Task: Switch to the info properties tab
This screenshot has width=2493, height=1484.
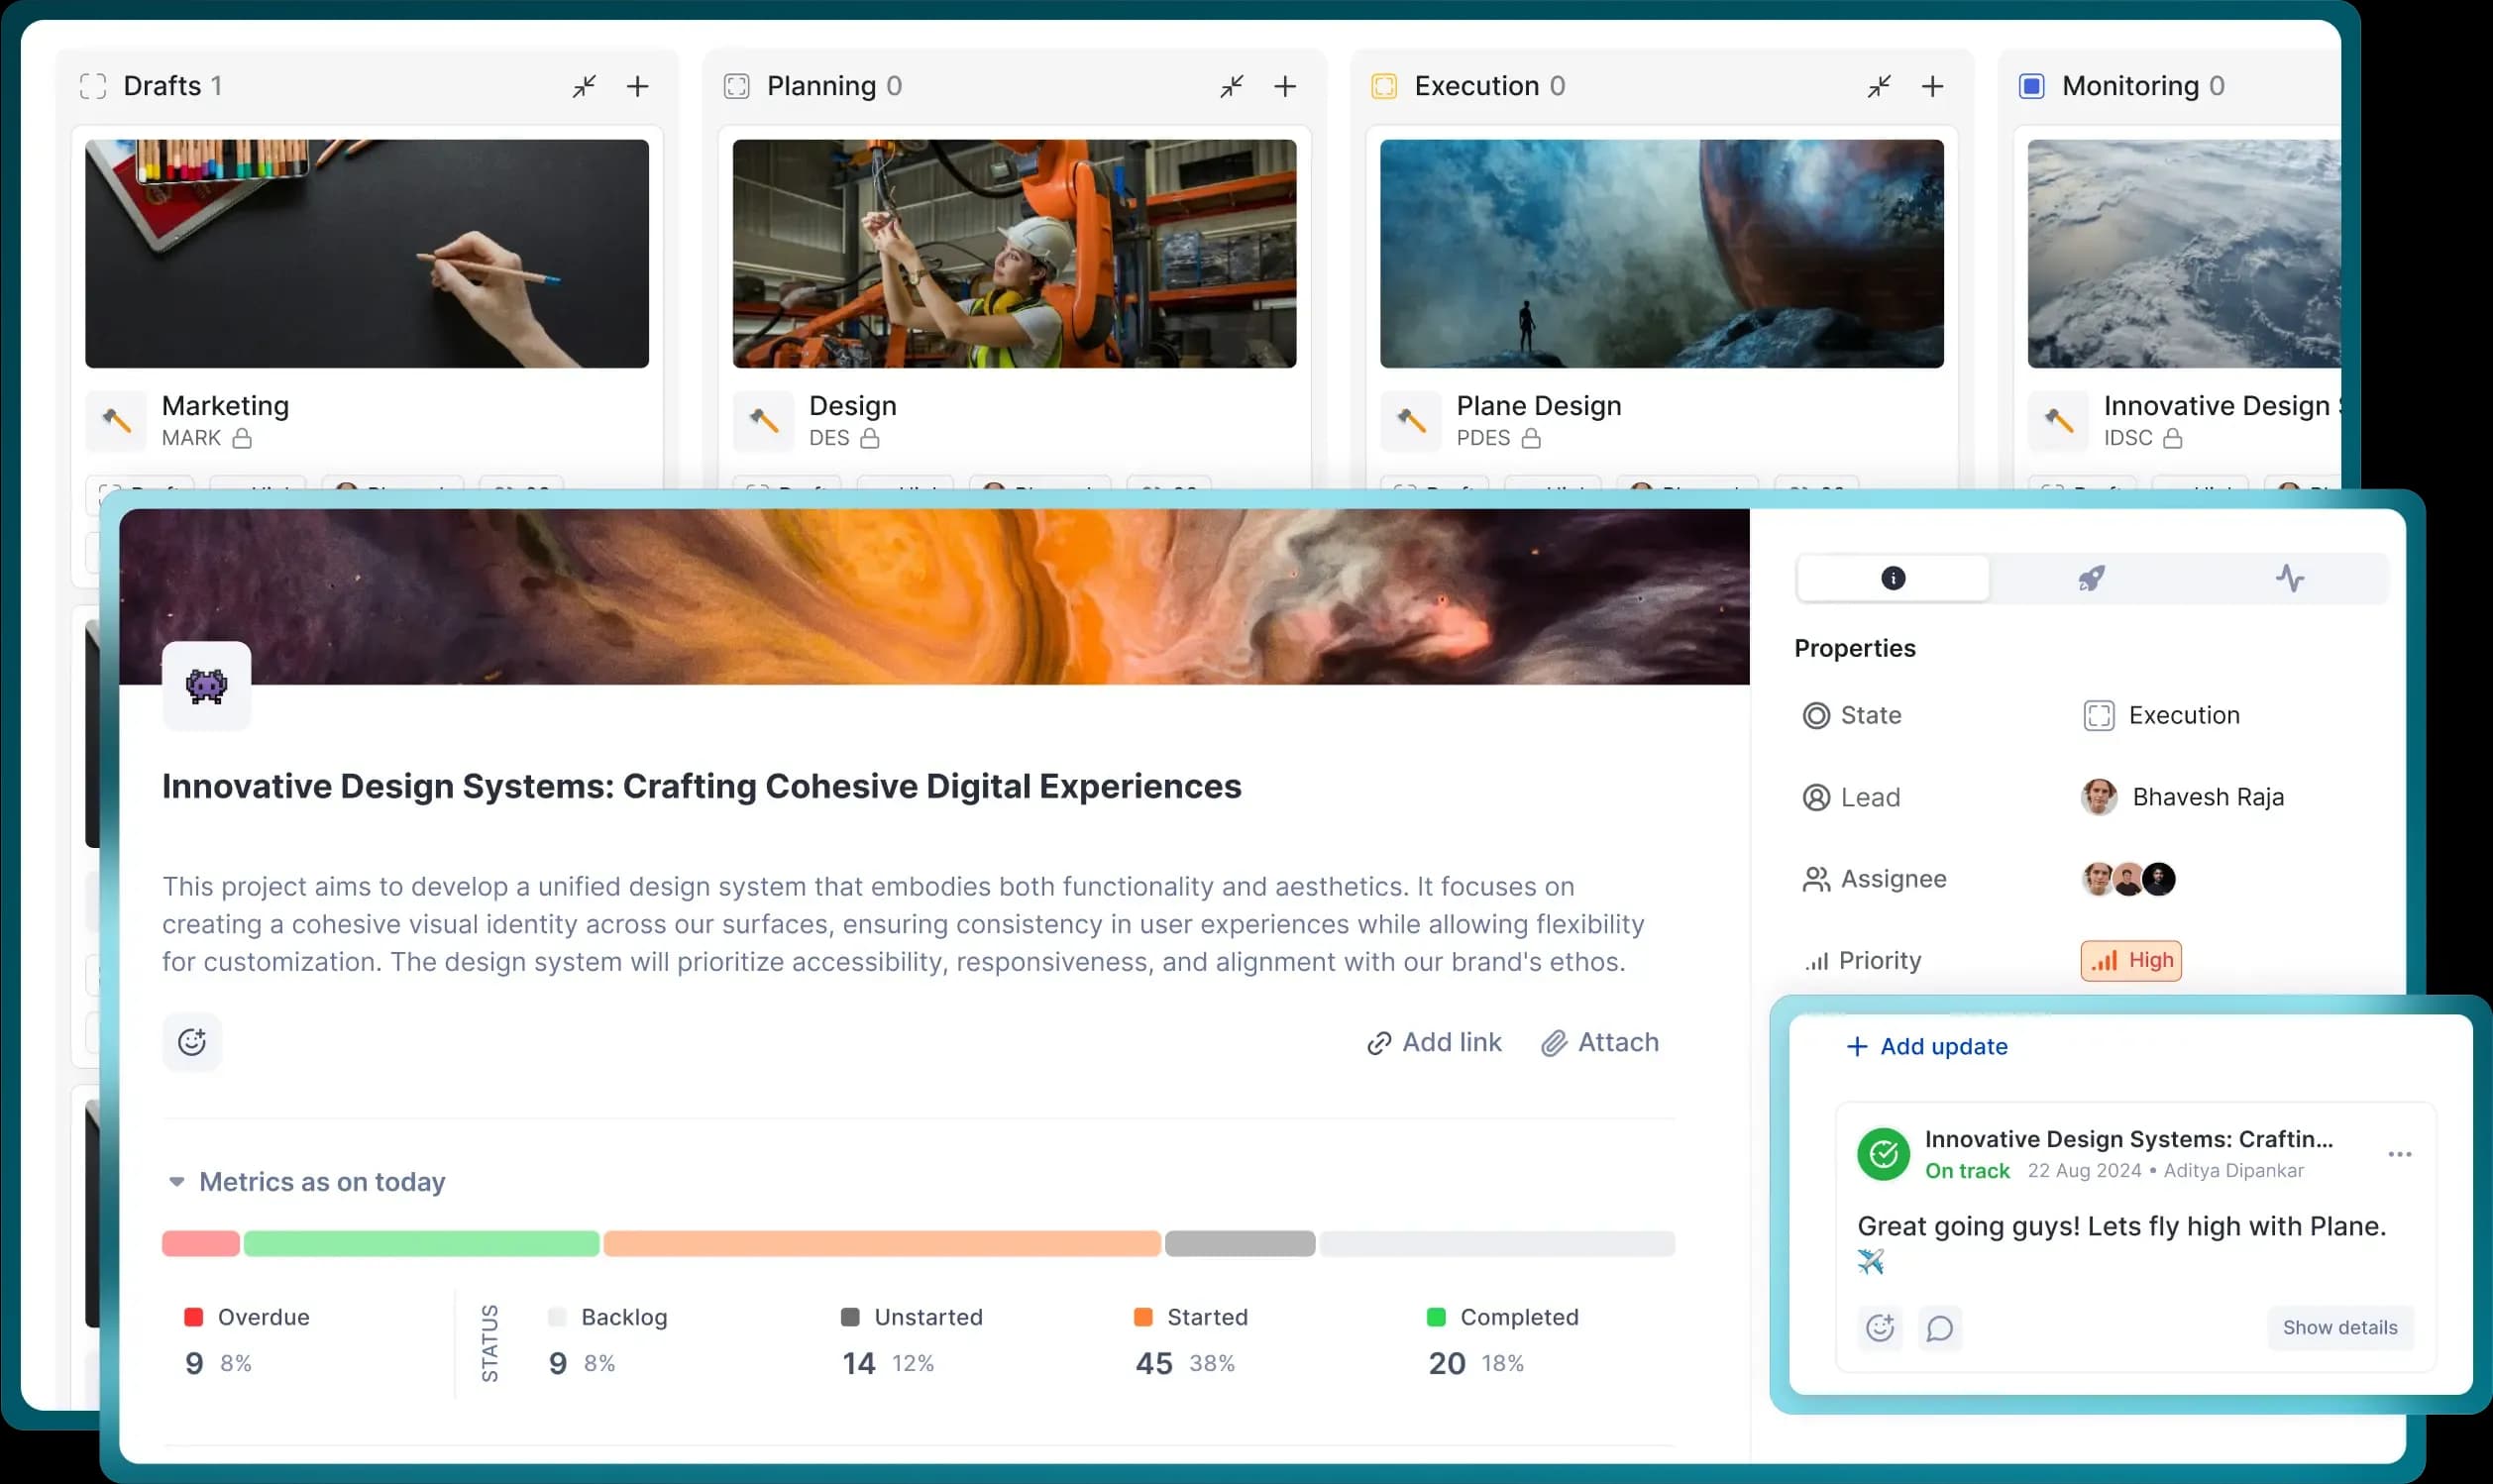Action: pyautogui.click(x=1892, y=578)
